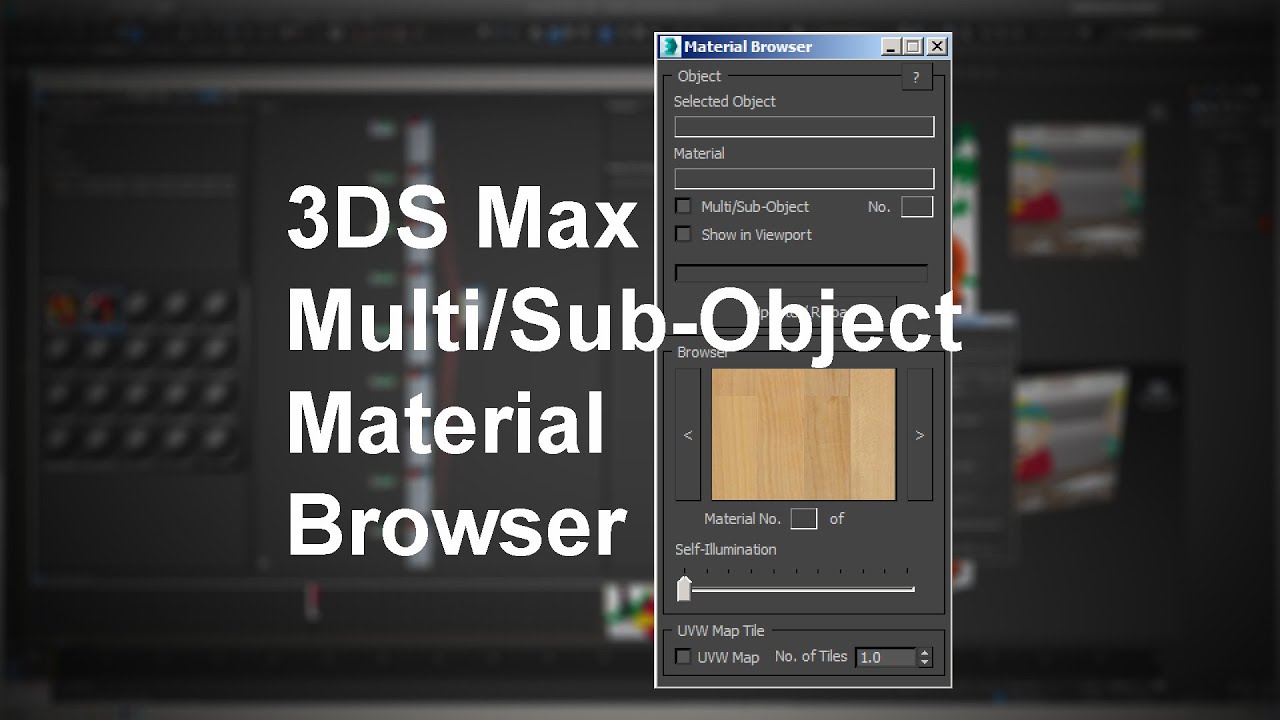Click the Self-Illumination slider handle
Screen dimensions: 1280x720
point(684,588)
